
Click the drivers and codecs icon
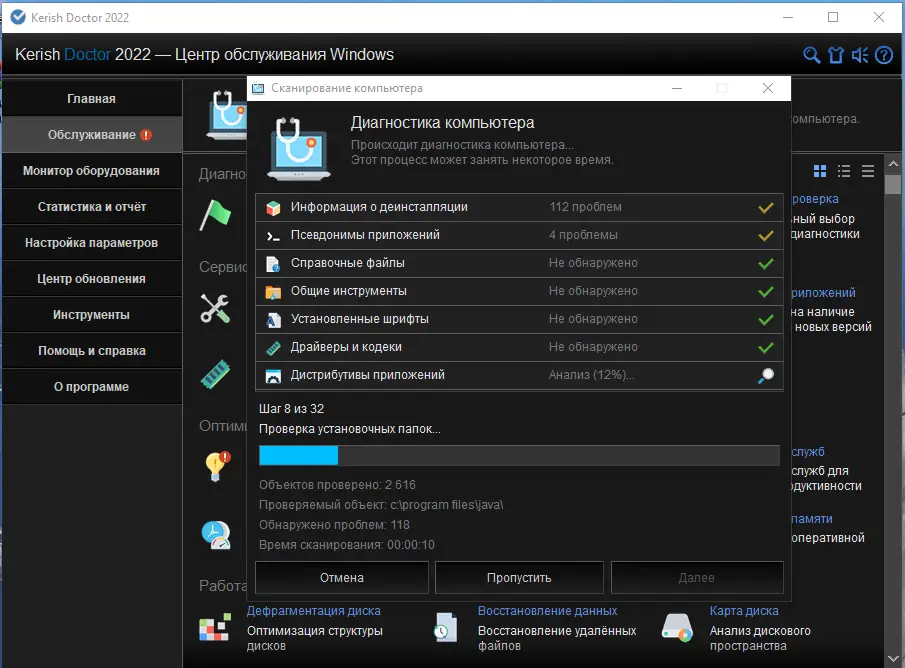273,348
